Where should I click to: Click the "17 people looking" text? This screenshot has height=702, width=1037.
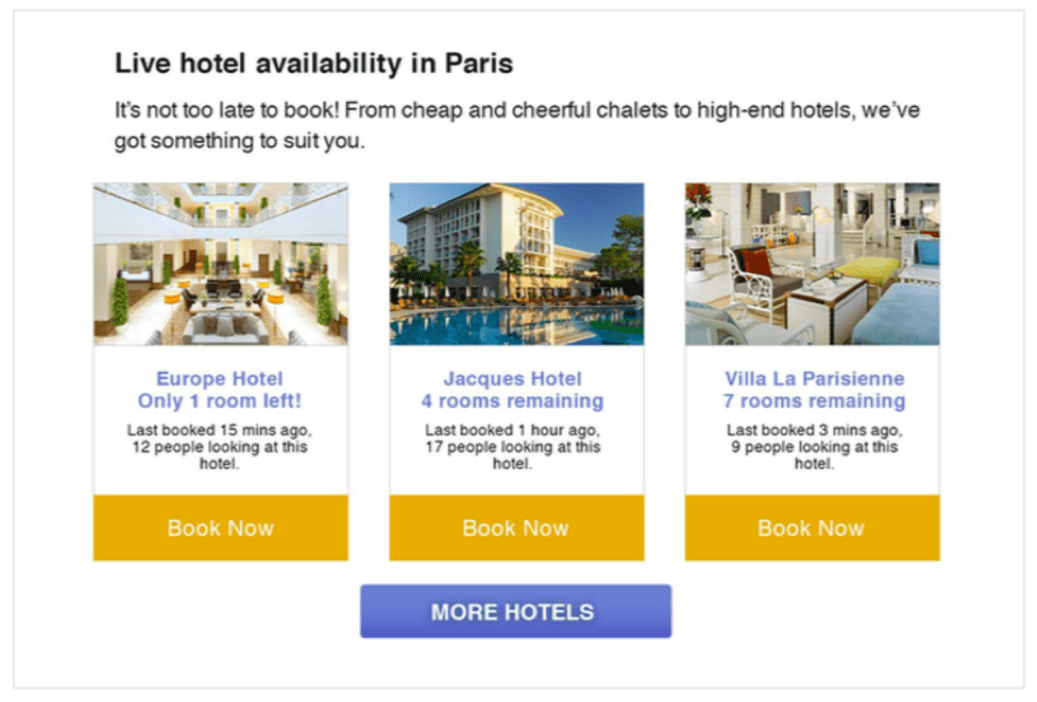pos(512,448)
